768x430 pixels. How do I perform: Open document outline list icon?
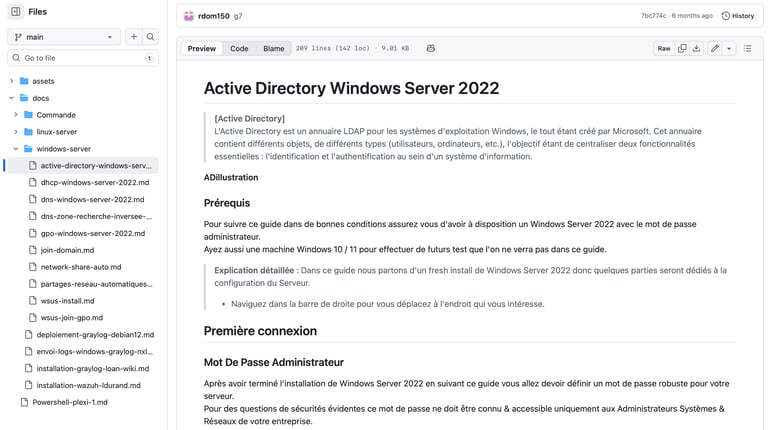[747, 48]
